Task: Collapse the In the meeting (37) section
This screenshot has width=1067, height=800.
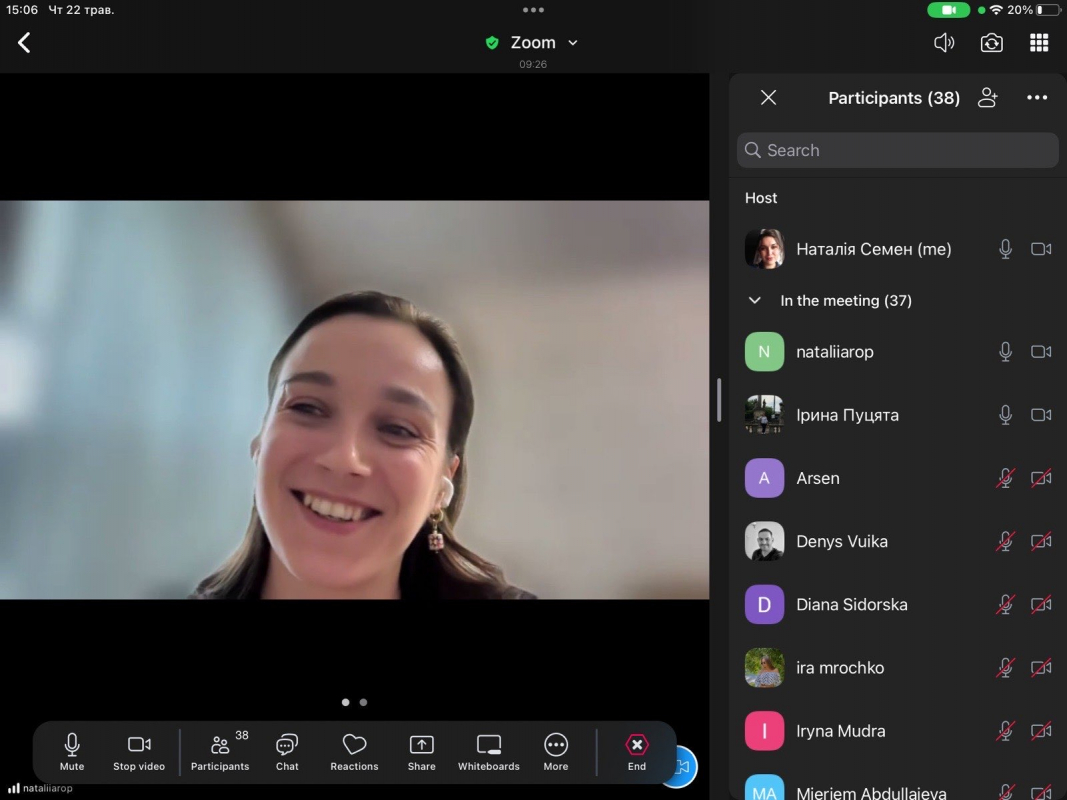Action: pos(755,300)
